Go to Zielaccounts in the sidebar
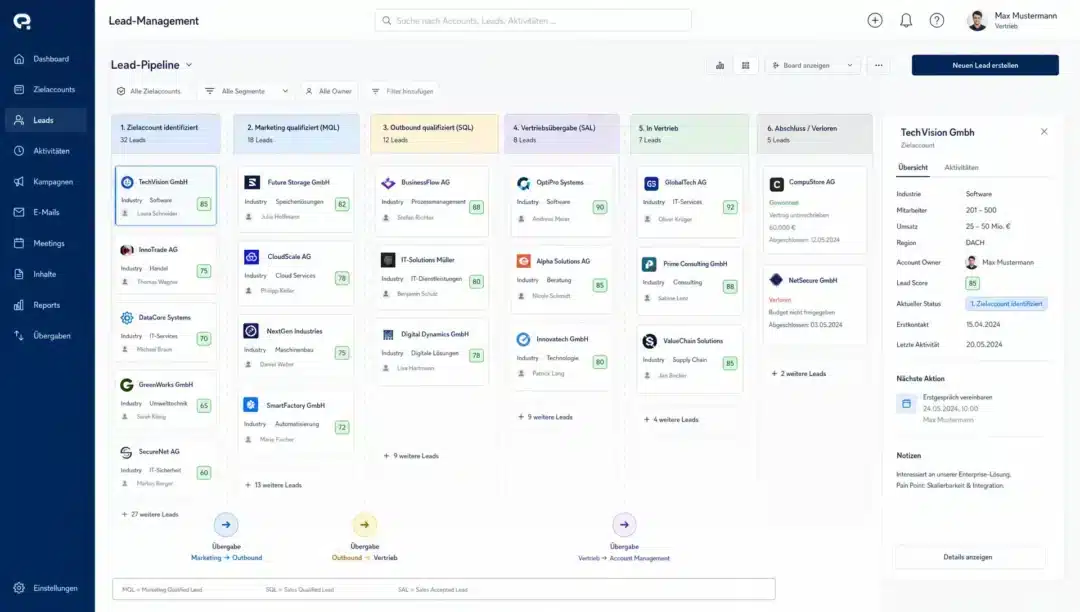Viewport: 1080px width, 612px height. coord(45,89)
